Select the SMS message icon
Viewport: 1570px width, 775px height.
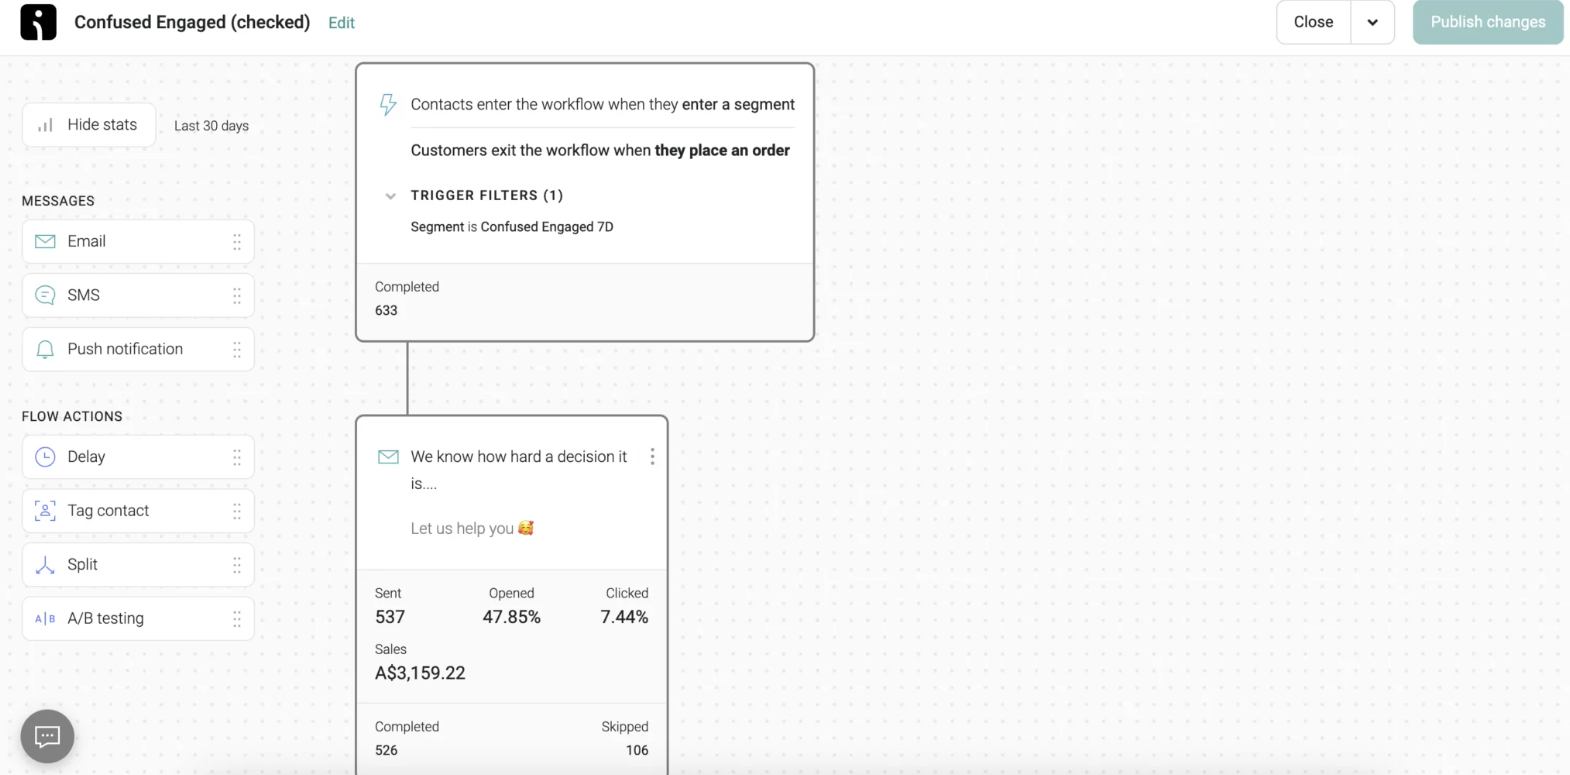(44, 295)
